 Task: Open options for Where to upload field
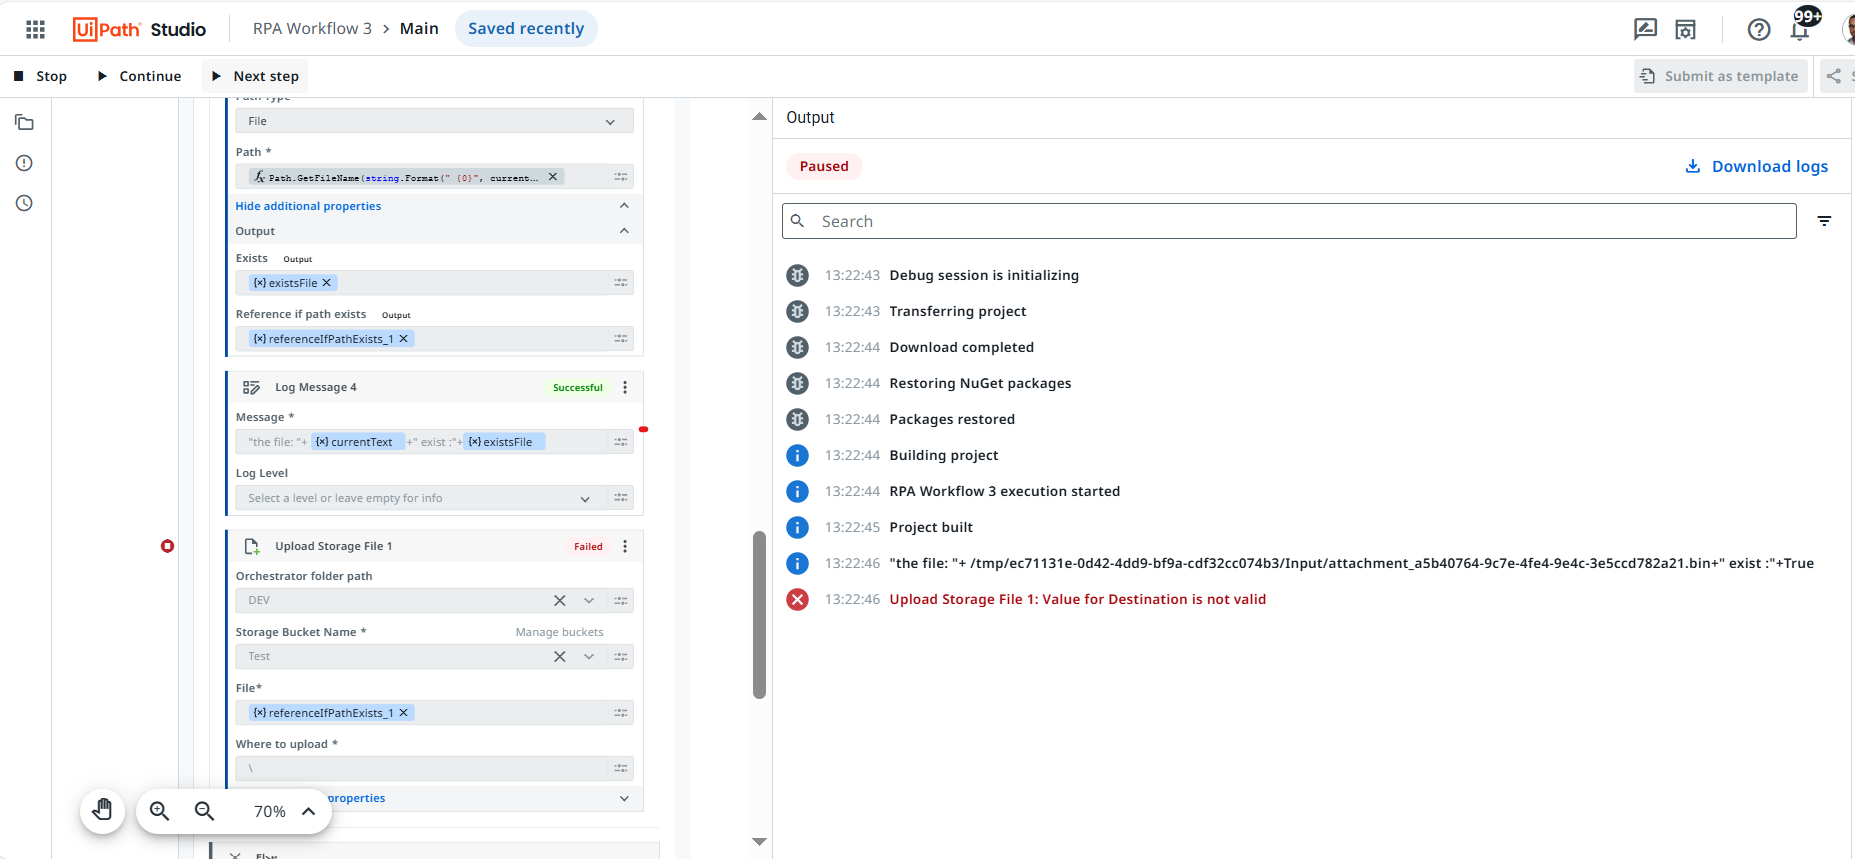pos(621,769)
